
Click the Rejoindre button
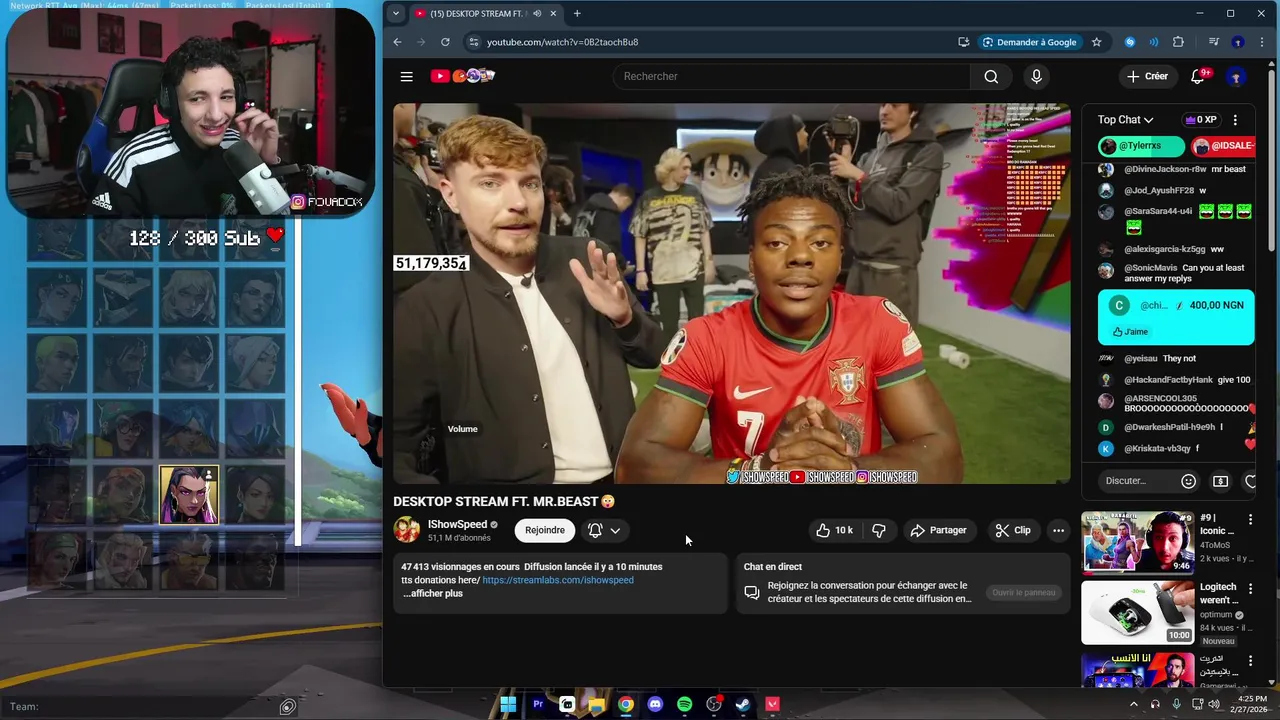pyautogui.click(x=545, y=530)
